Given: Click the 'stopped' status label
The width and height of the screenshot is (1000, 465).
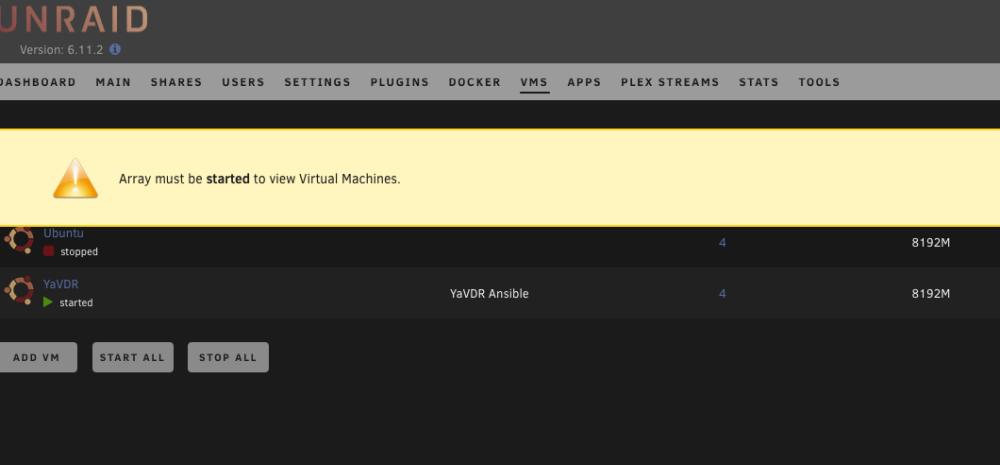Looking at the screenshot, I should click(79, 252).
